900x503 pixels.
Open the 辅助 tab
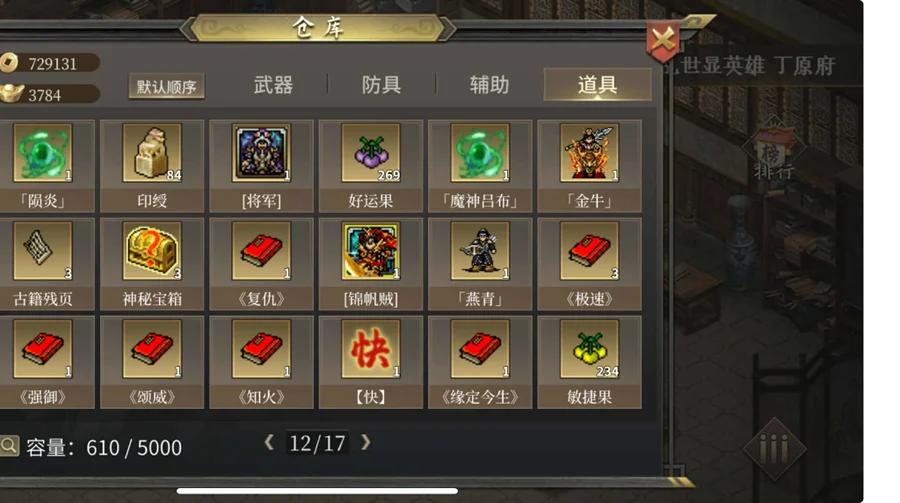tap(489, 85)
